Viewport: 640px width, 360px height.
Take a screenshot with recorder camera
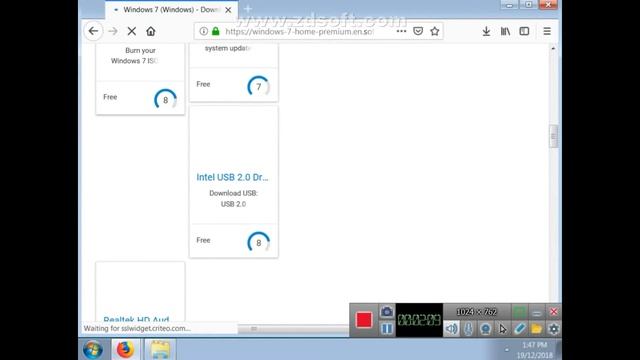point(387,312)
